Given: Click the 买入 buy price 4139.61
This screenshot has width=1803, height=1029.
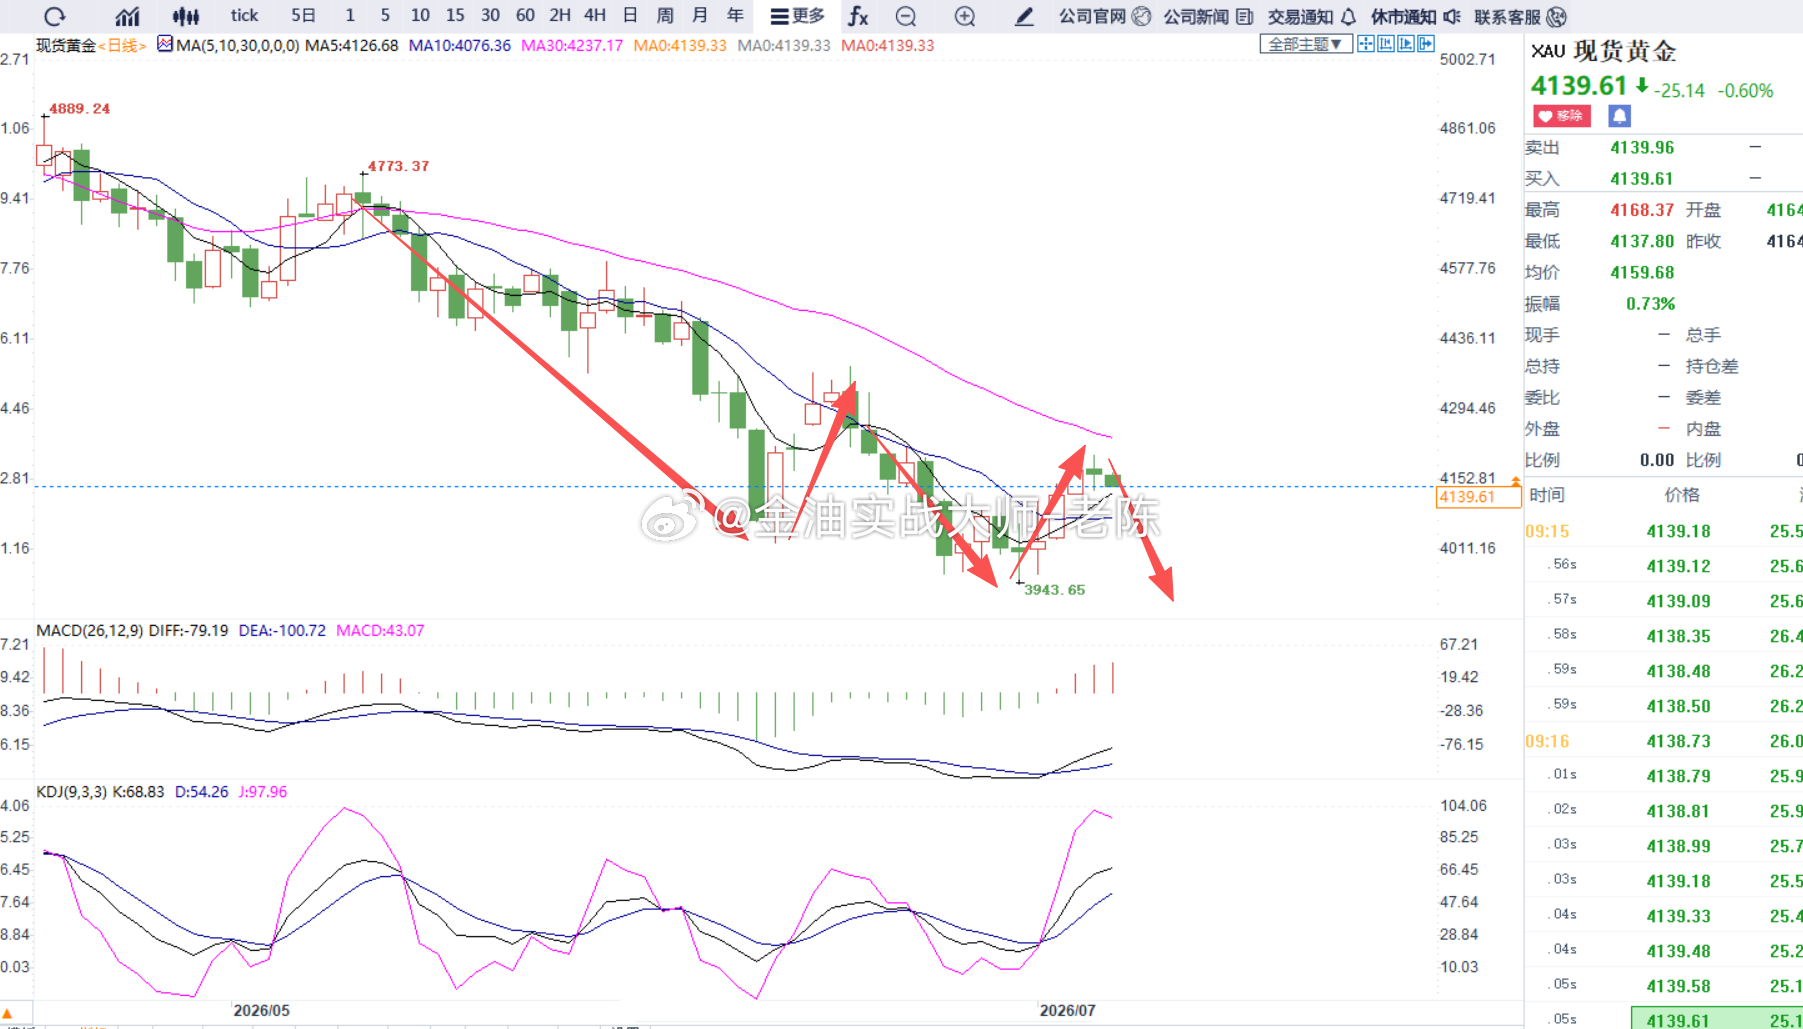Looking at the screenshot, I should click(1642, 179).
